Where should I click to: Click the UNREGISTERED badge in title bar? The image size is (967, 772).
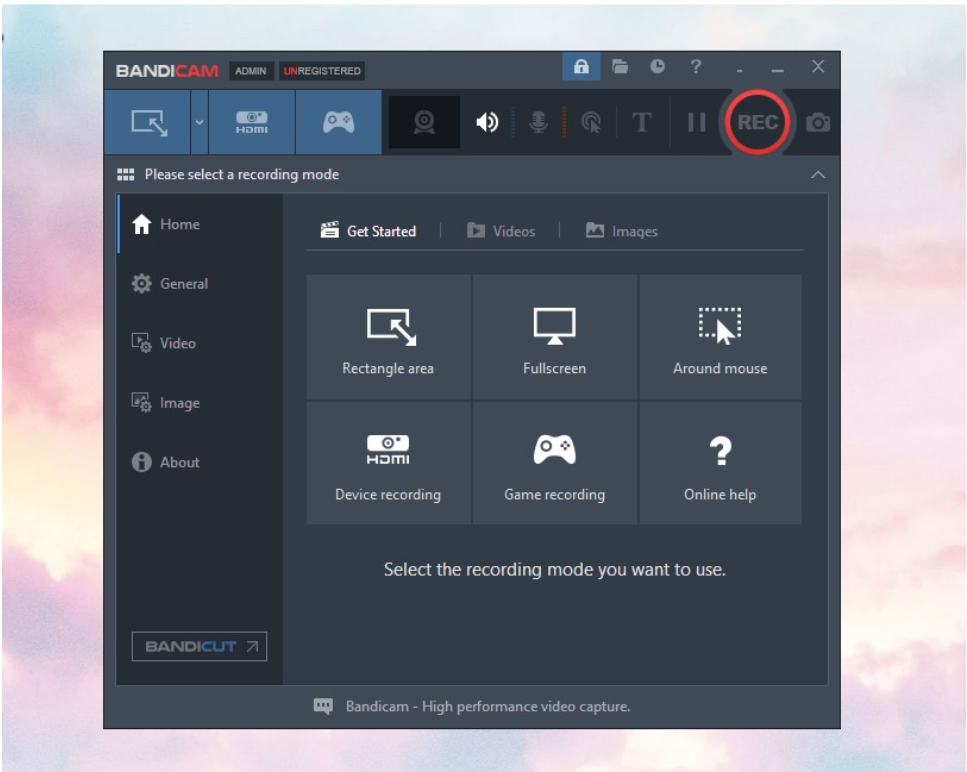(322, 71)
